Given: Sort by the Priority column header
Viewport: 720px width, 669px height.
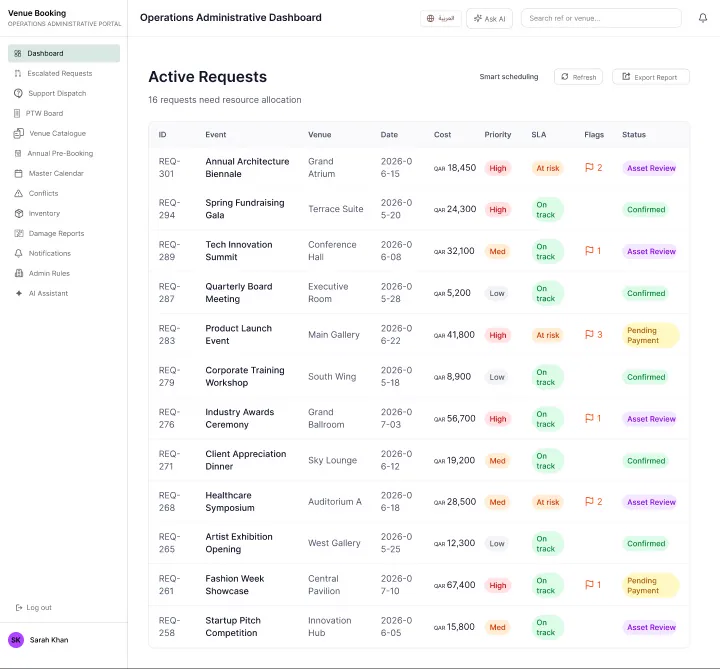Looking at the screenshot, I should coord(498,135).
